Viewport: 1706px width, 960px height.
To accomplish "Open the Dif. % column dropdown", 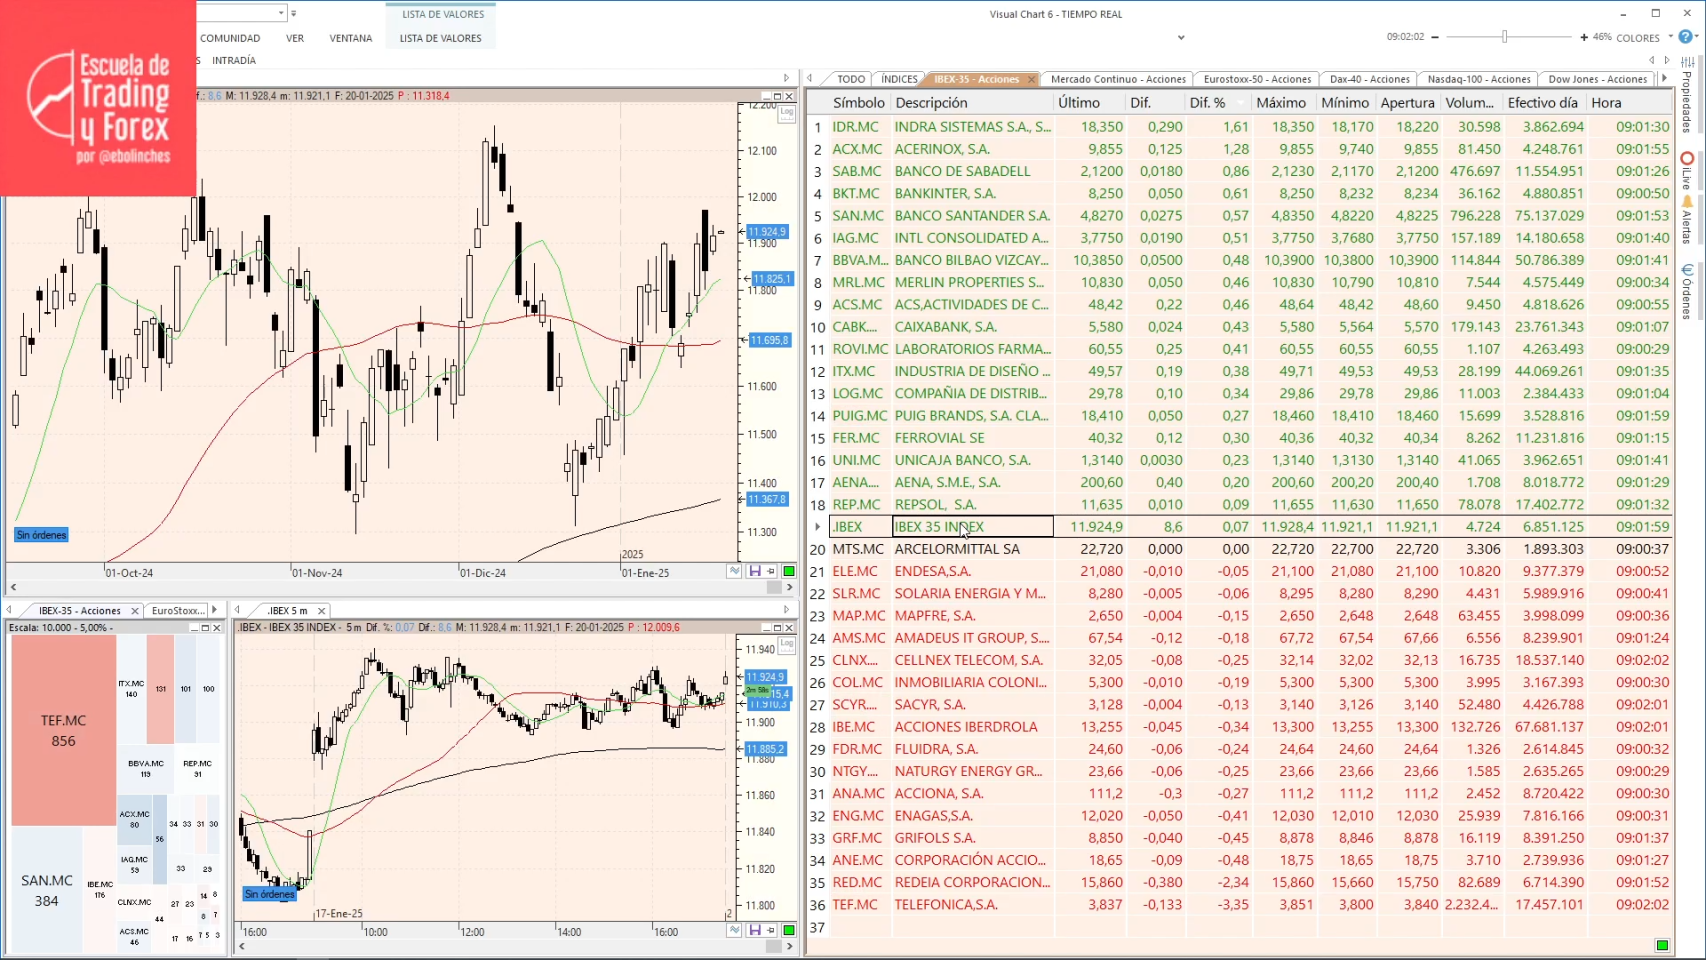I will (x=1241, y=103).
